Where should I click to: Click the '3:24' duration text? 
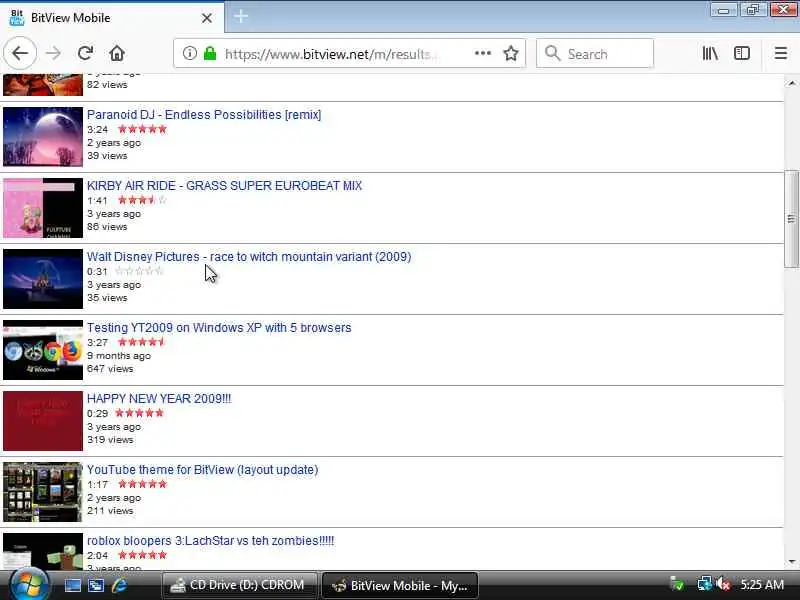pos(97,130)
